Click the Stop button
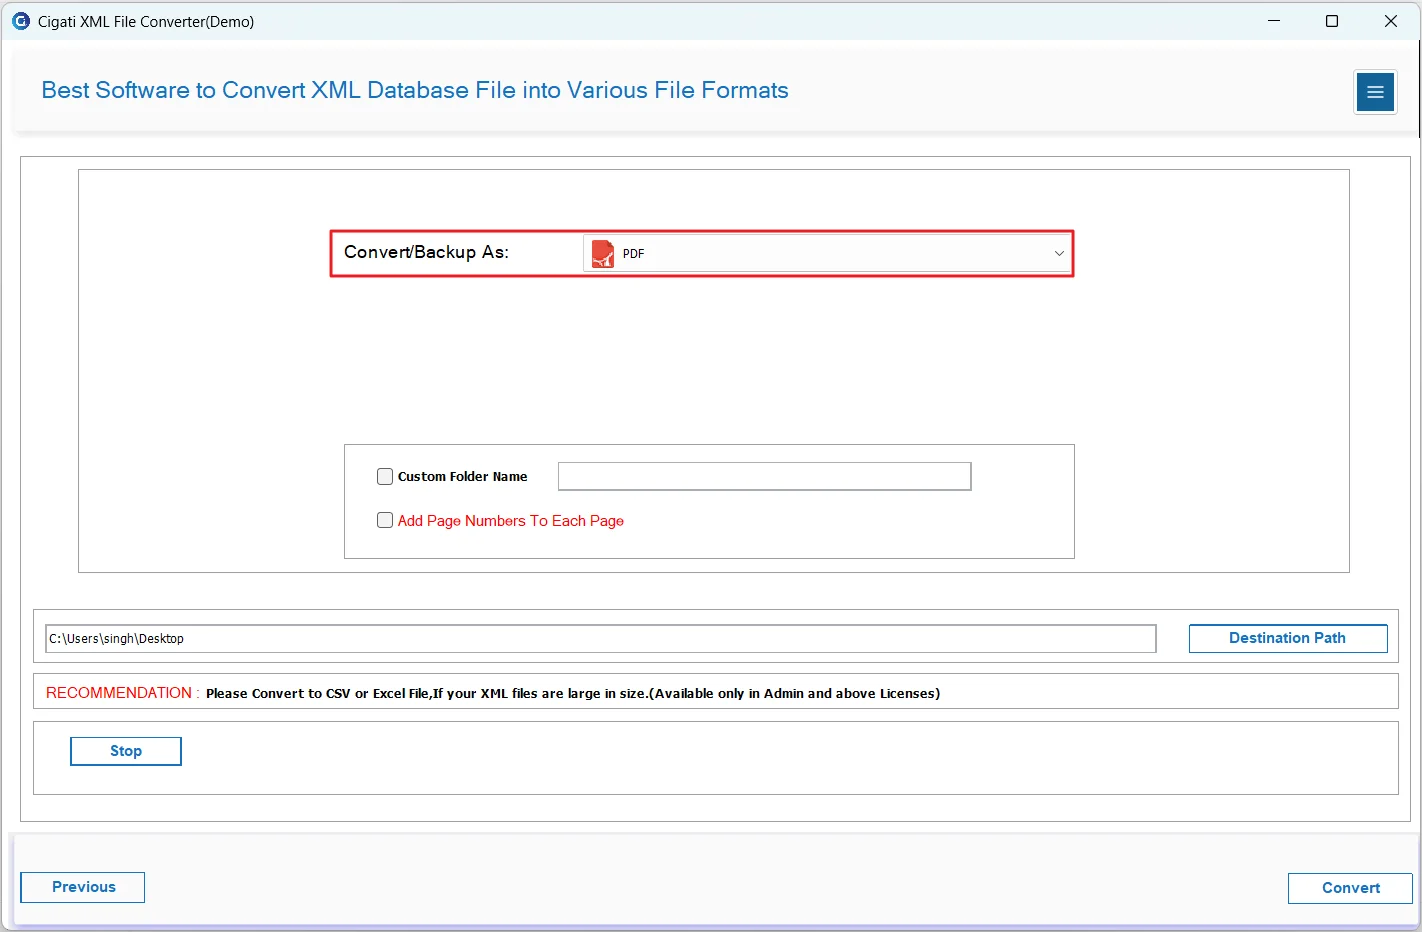This screenshot has height=932, width=1422. [126, 751]
